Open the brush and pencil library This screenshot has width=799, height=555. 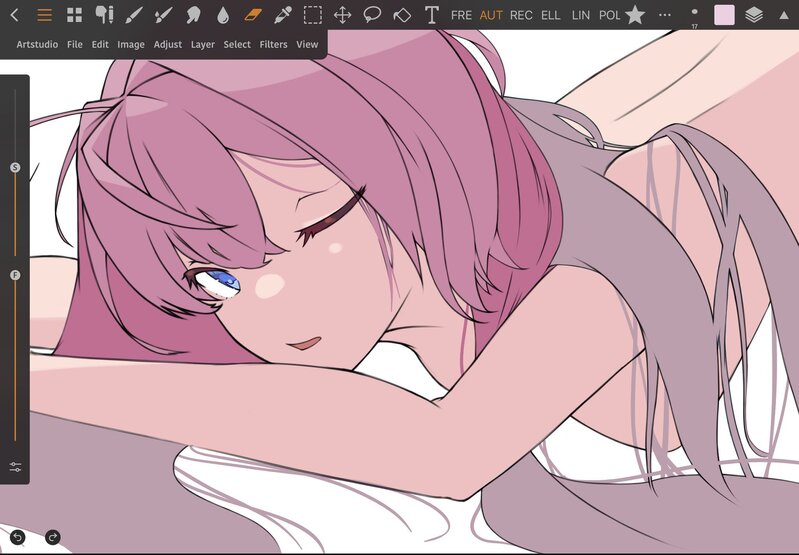[104, 15]
